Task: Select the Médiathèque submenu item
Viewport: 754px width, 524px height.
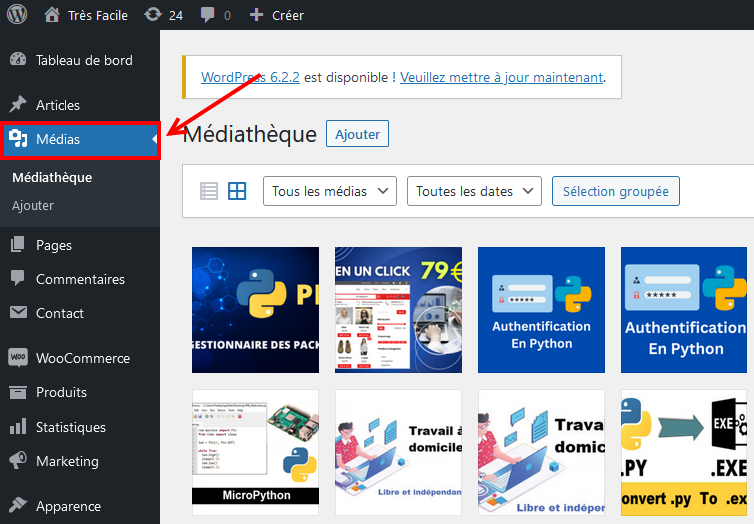Action: (x=52, y=177)
